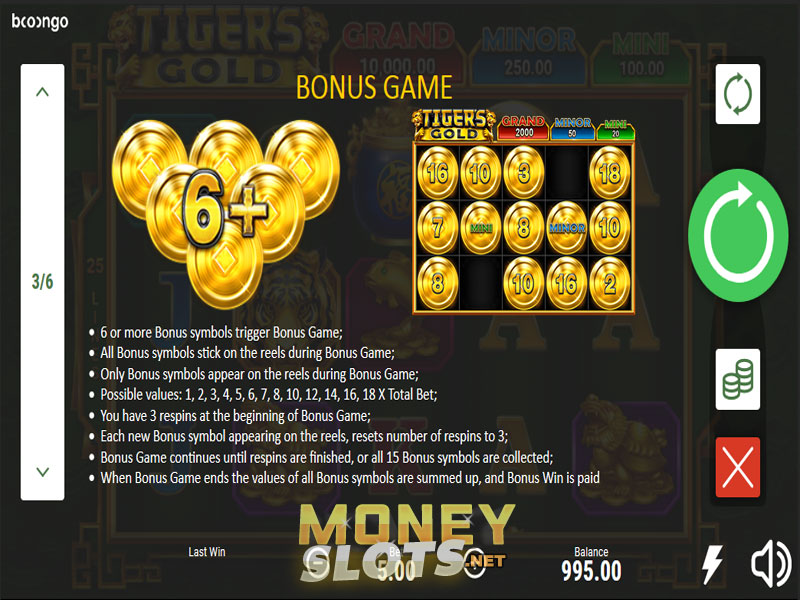
Task: Click the Balance 995.00 display
Action: (x=591, y=564)
